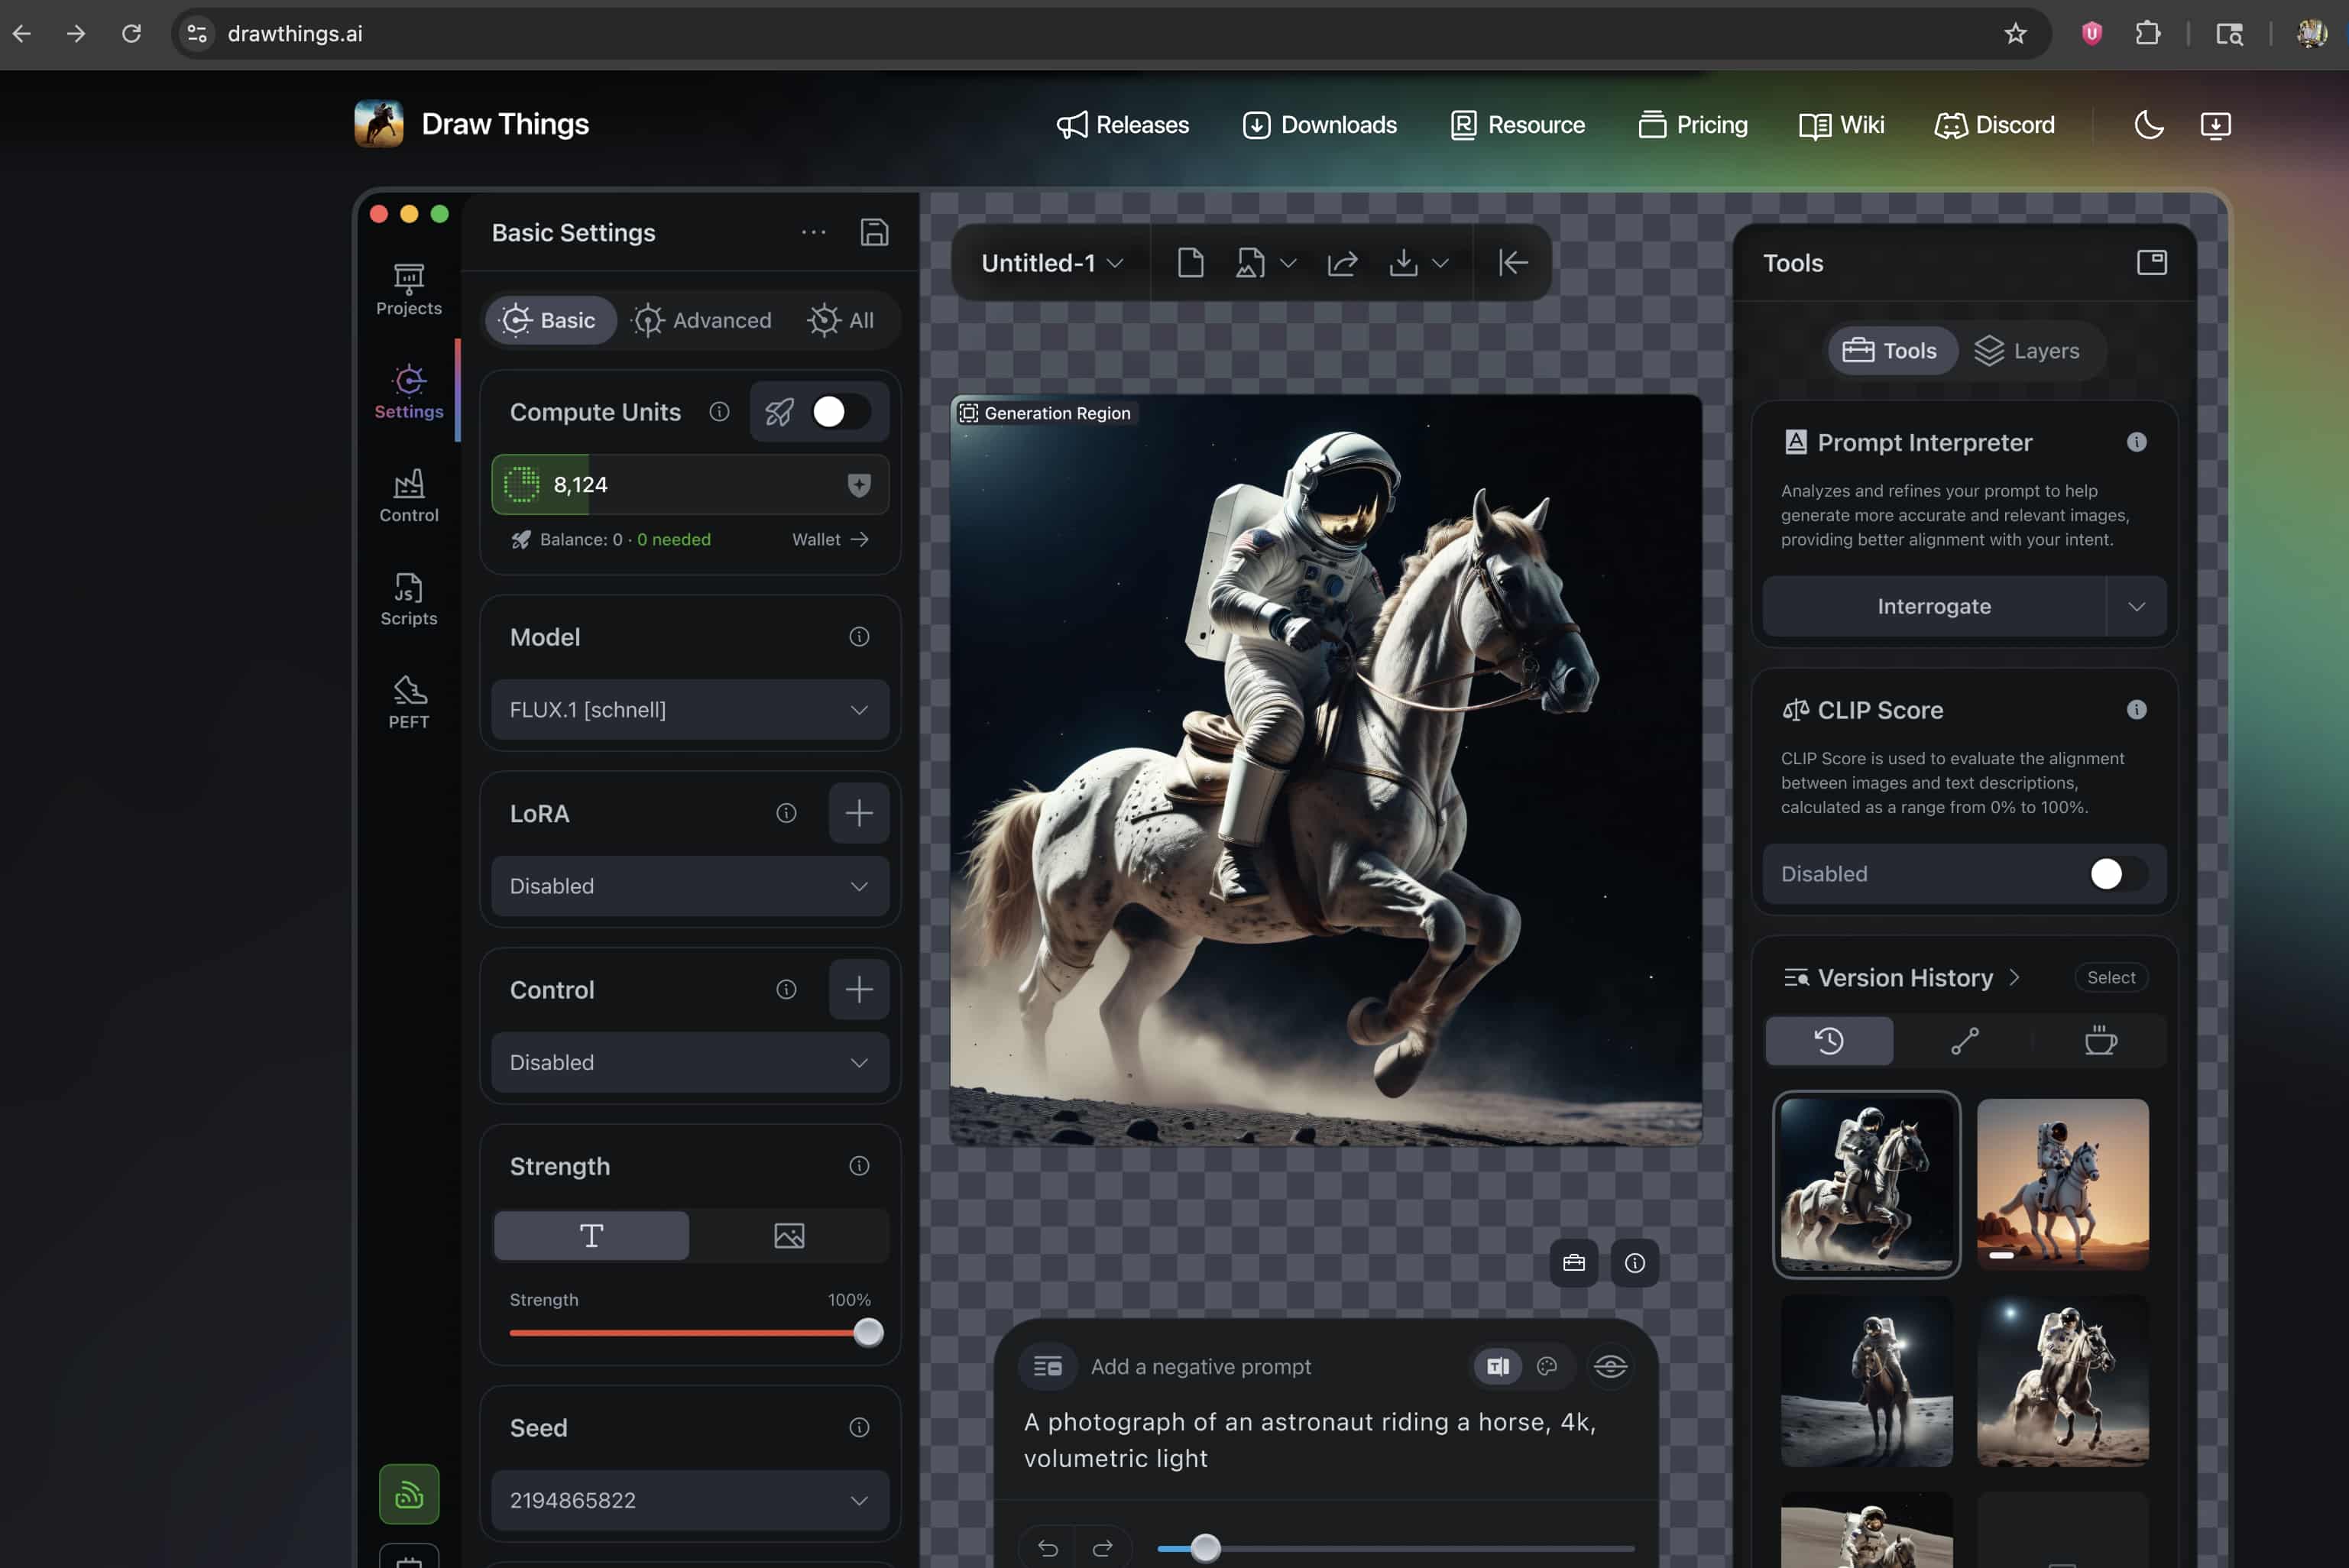Screen dimensions: 2349x1568
Task: Open the Control Disabled dropdown
Action: pyautogui.click(x=690, y=1062)
